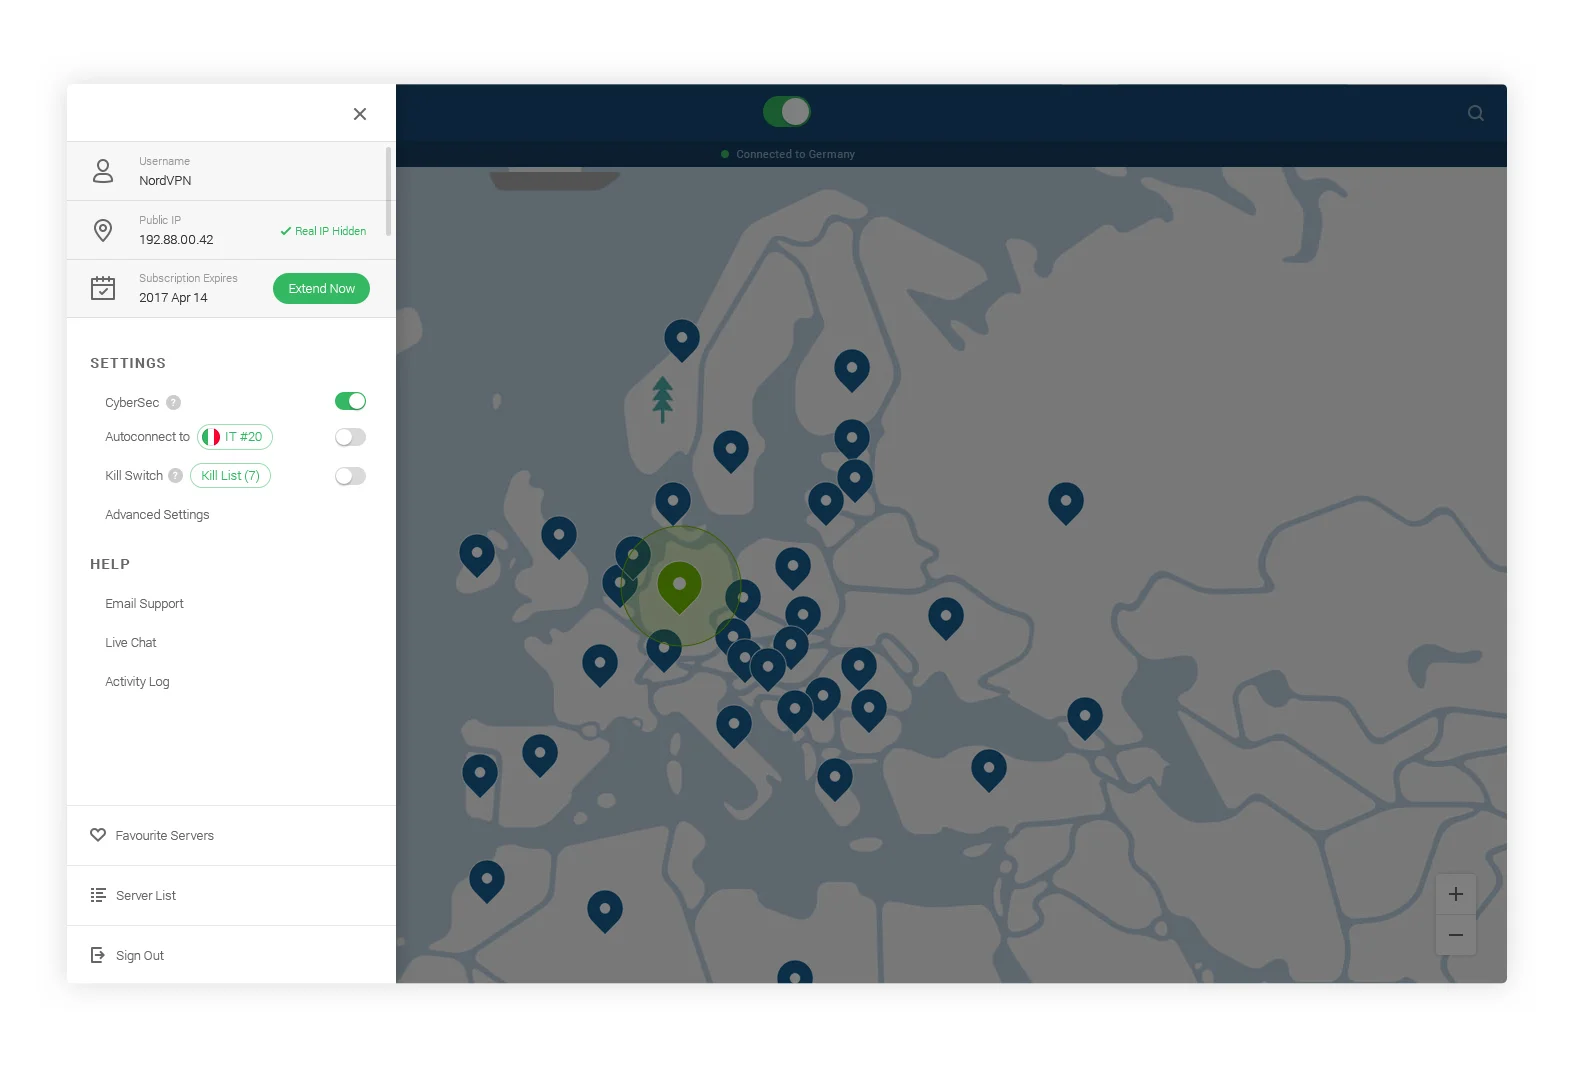
Task: Select the Russia server pin far east
Action: pyautogui.click(x=1066, y=504)
